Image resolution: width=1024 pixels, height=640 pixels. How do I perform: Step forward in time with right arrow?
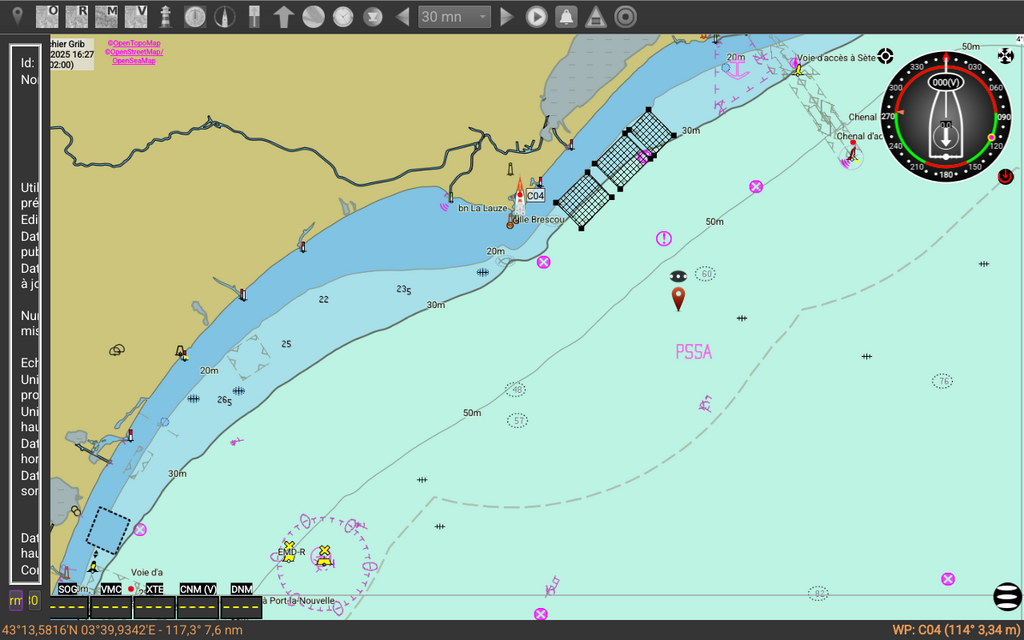(x=506, y=16)
